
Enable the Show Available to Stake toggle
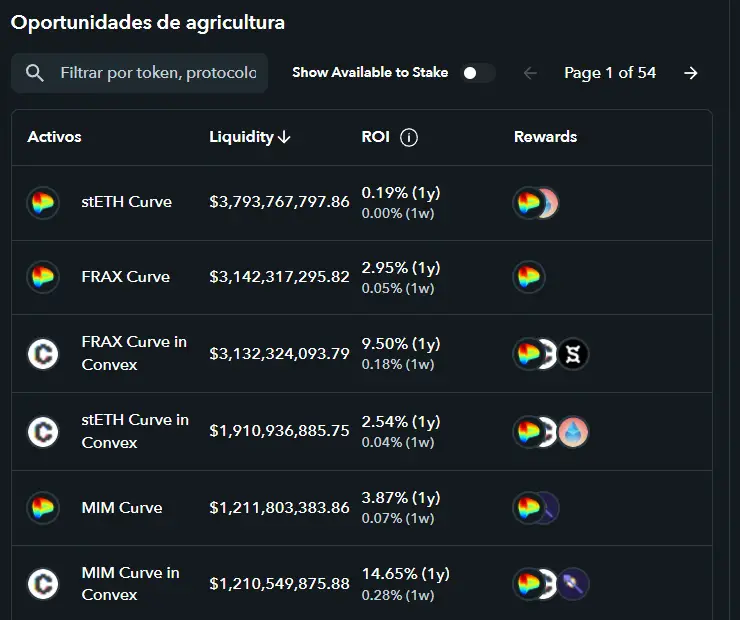tap(477, 73)
